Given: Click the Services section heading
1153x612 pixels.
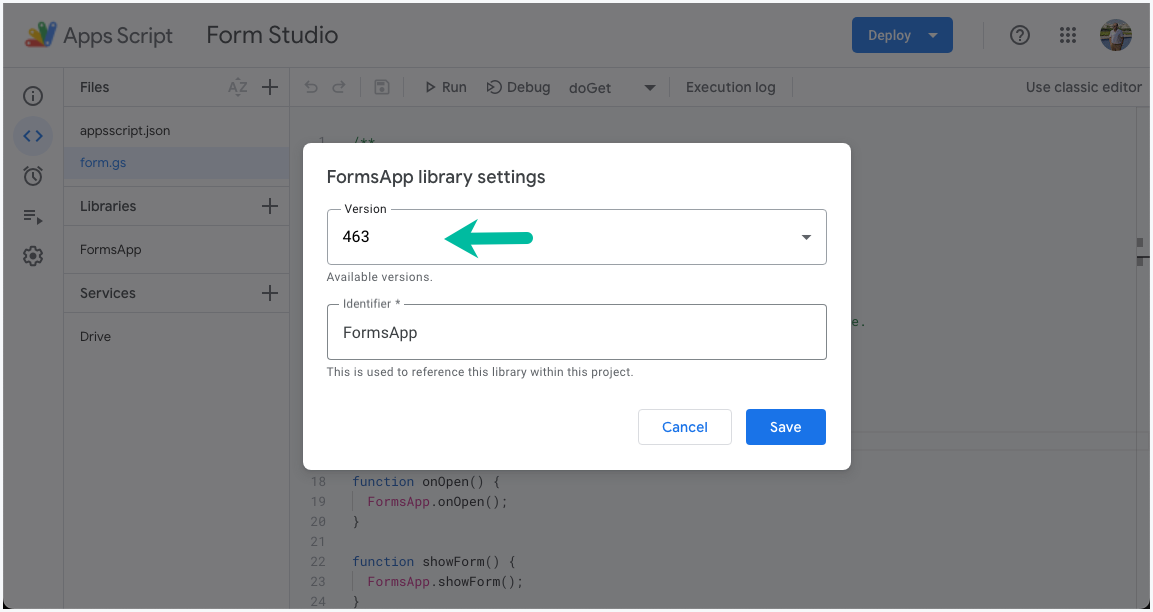Looking at the screenshot, I should (108, 293).
